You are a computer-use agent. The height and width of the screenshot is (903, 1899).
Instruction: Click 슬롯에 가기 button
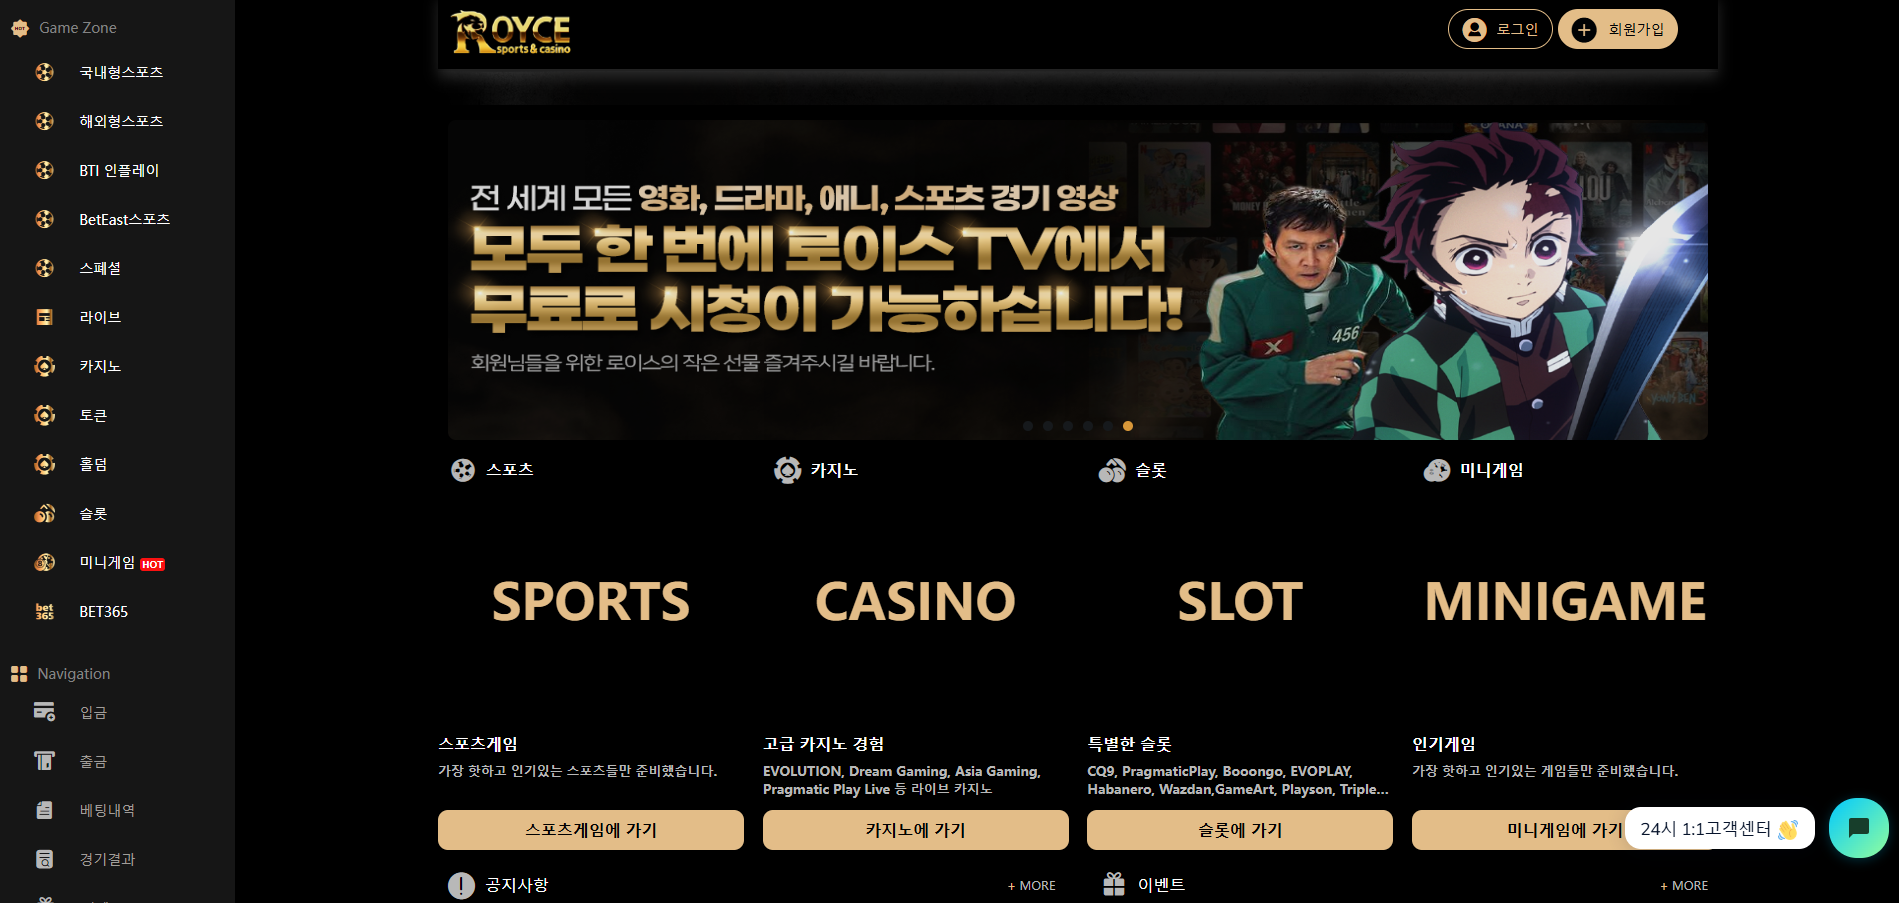1240,830
